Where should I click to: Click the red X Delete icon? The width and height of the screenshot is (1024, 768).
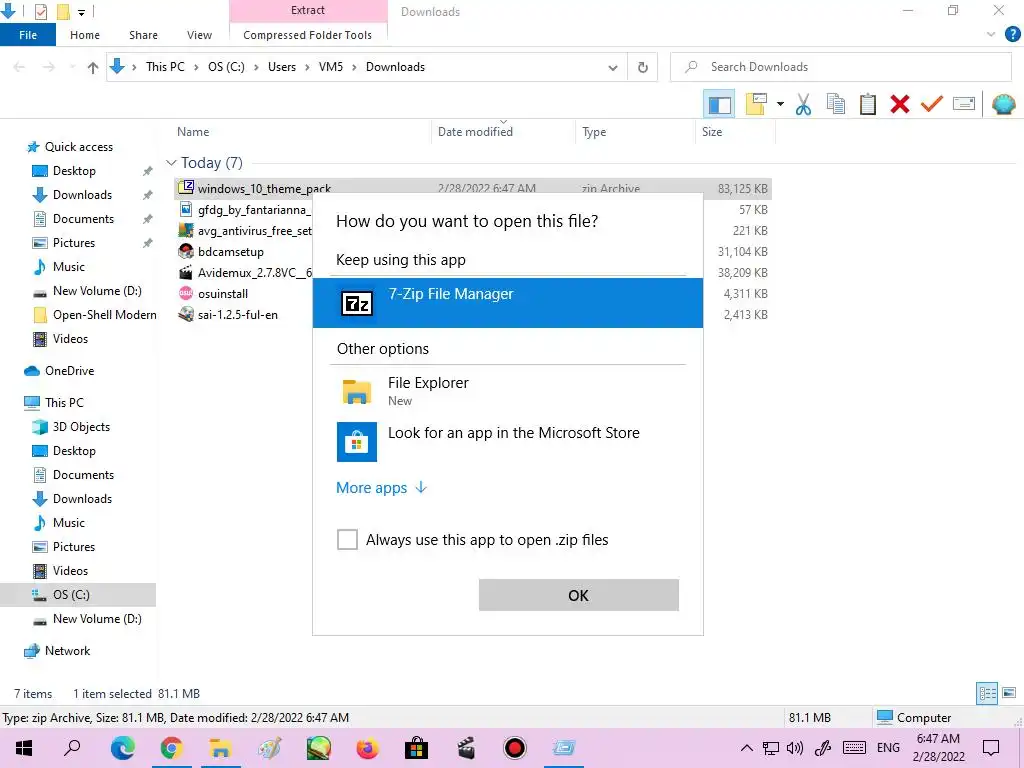tap(900, 104)
